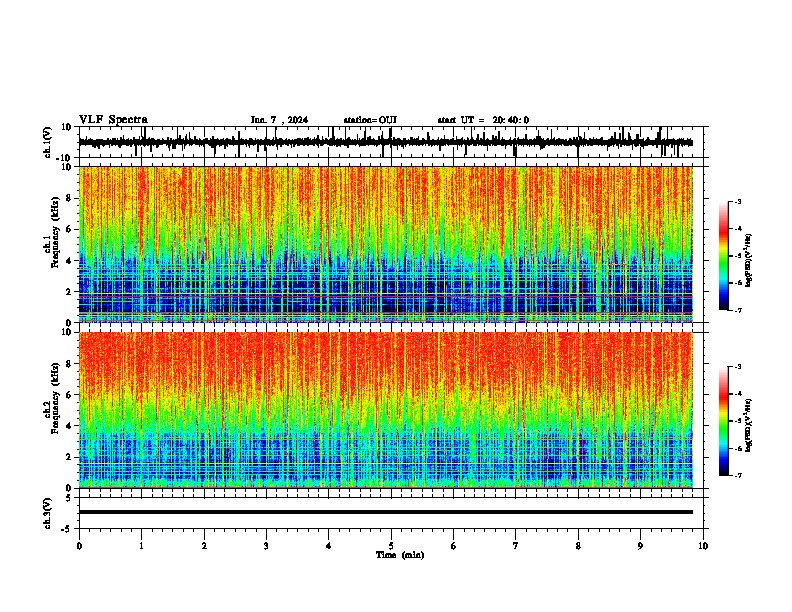This screenshot has height=612, width=792.
Task: Click the Time (min) axis label
Action: (400, 555)
